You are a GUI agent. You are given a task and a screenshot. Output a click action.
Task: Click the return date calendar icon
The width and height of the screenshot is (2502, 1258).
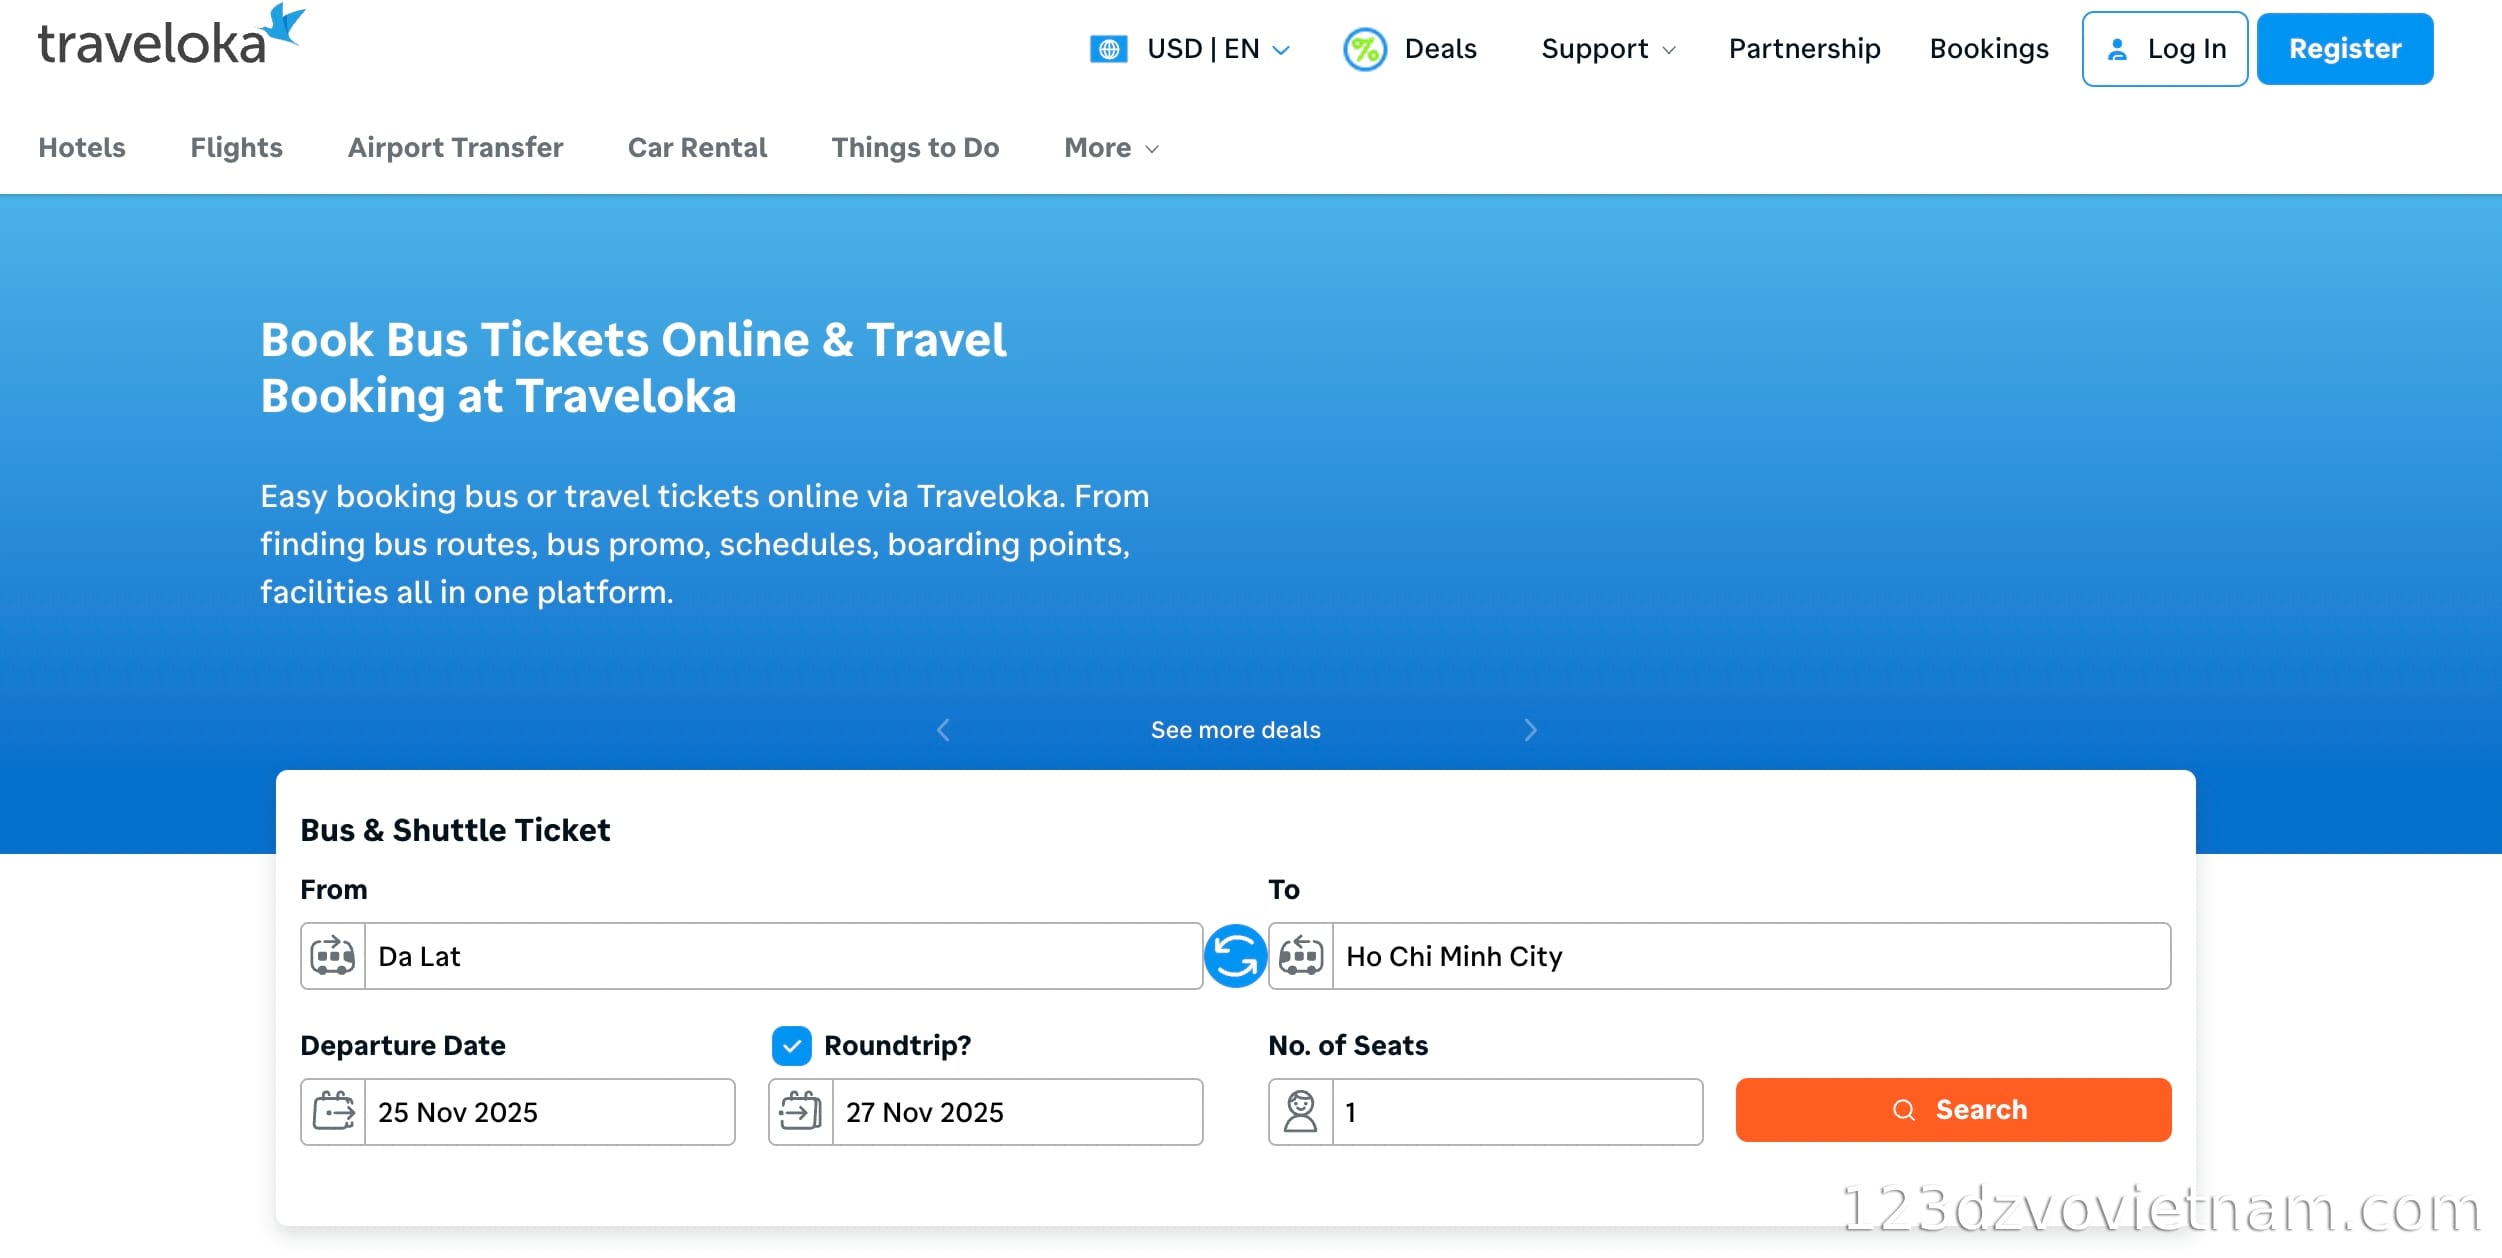click(x=801, y=1111)
